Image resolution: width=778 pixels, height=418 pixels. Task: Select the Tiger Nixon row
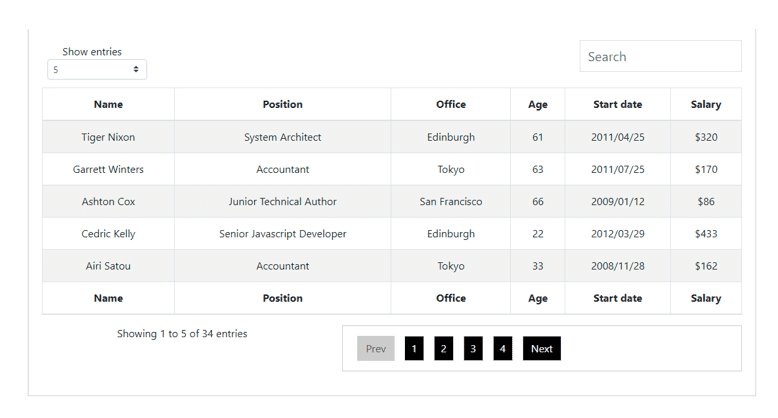[x=108, y=137]
